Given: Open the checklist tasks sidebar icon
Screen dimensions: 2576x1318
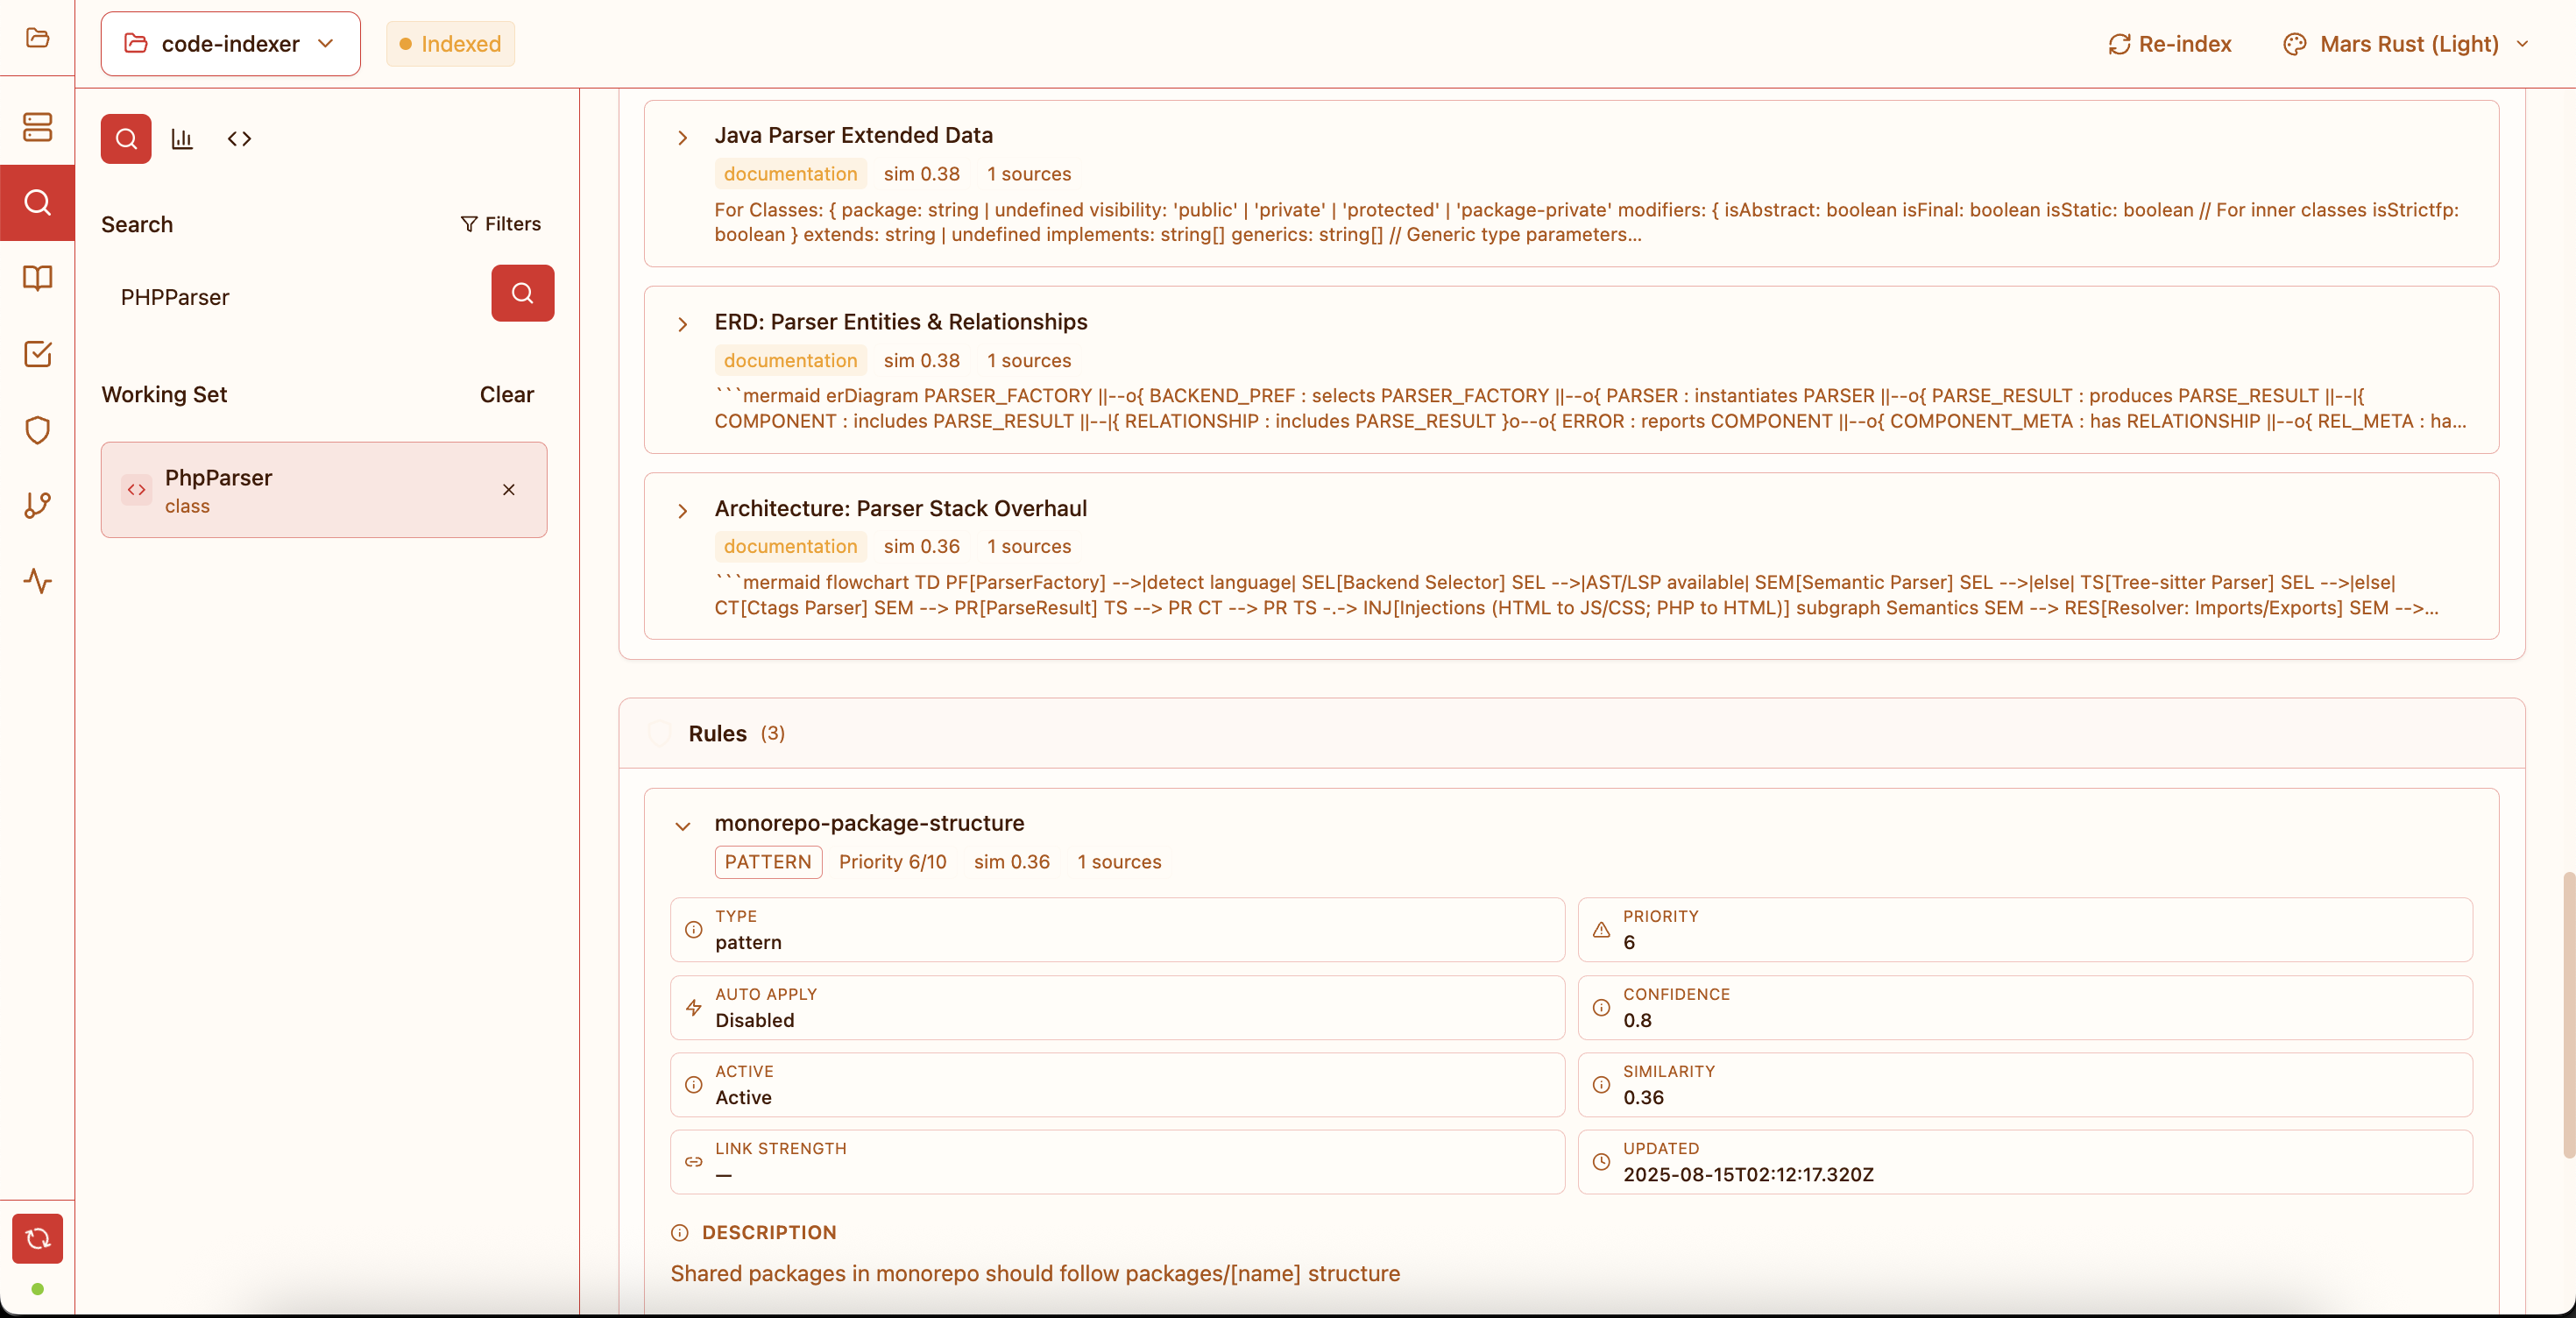Looking at the screenshot, I should [37, 354].
